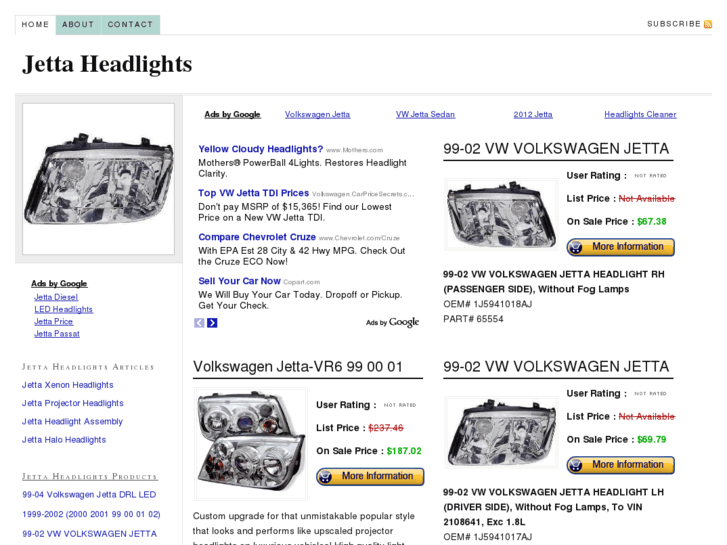Click the SUBSCRIBE link
Image resolution: width=727 pixels, height=545 pixels.
point(674,24)
